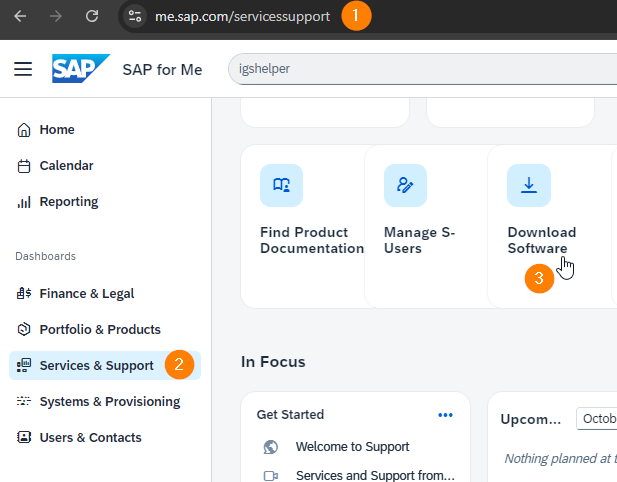Open the Download Software card
Screen dimensions: 617x482
click(x=551, y=227)
